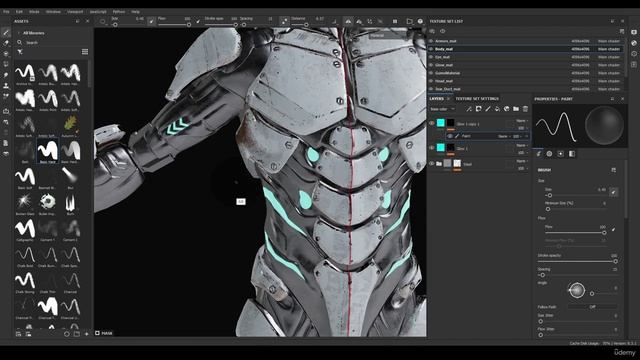
Task: Select the Material Picker tool
Action: pyautogui.click(x=6, y=96)
